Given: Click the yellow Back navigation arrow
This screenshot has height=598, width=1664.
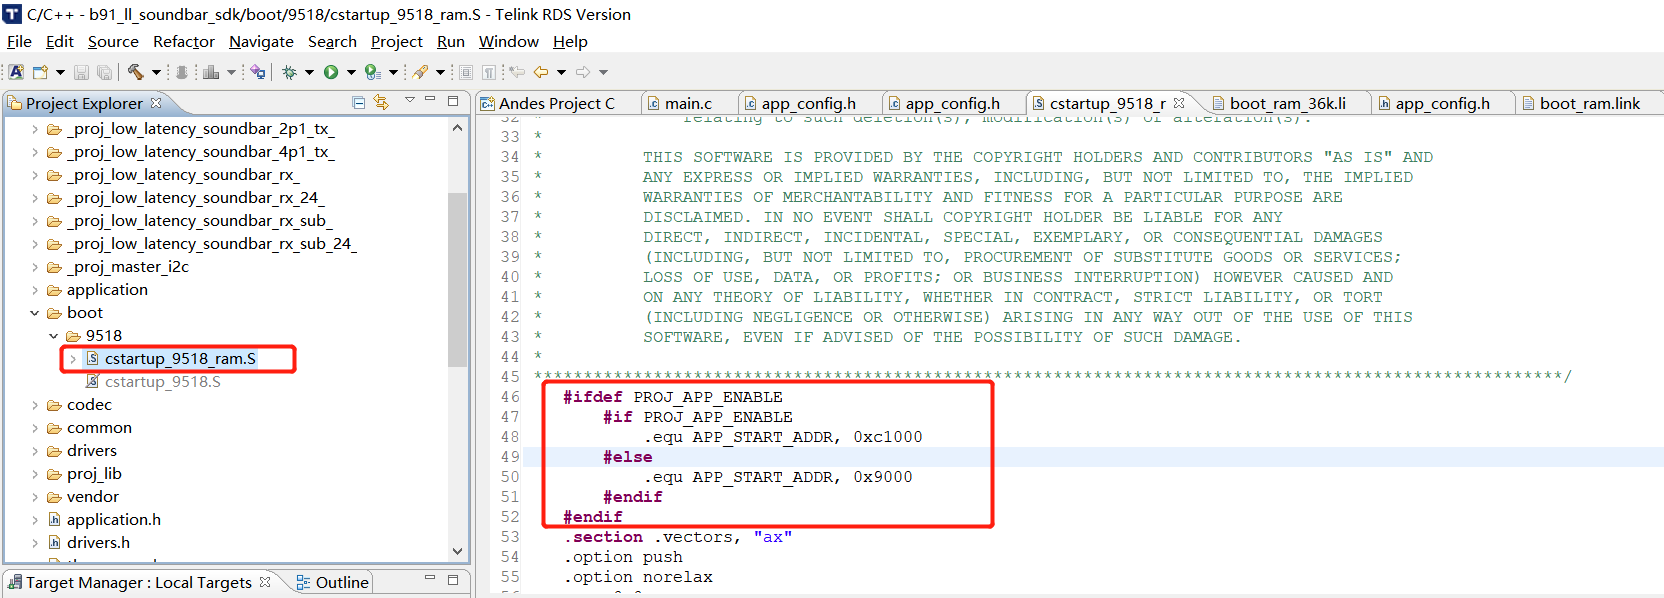Looking at the screenshot, I should [x=541, y=72].
